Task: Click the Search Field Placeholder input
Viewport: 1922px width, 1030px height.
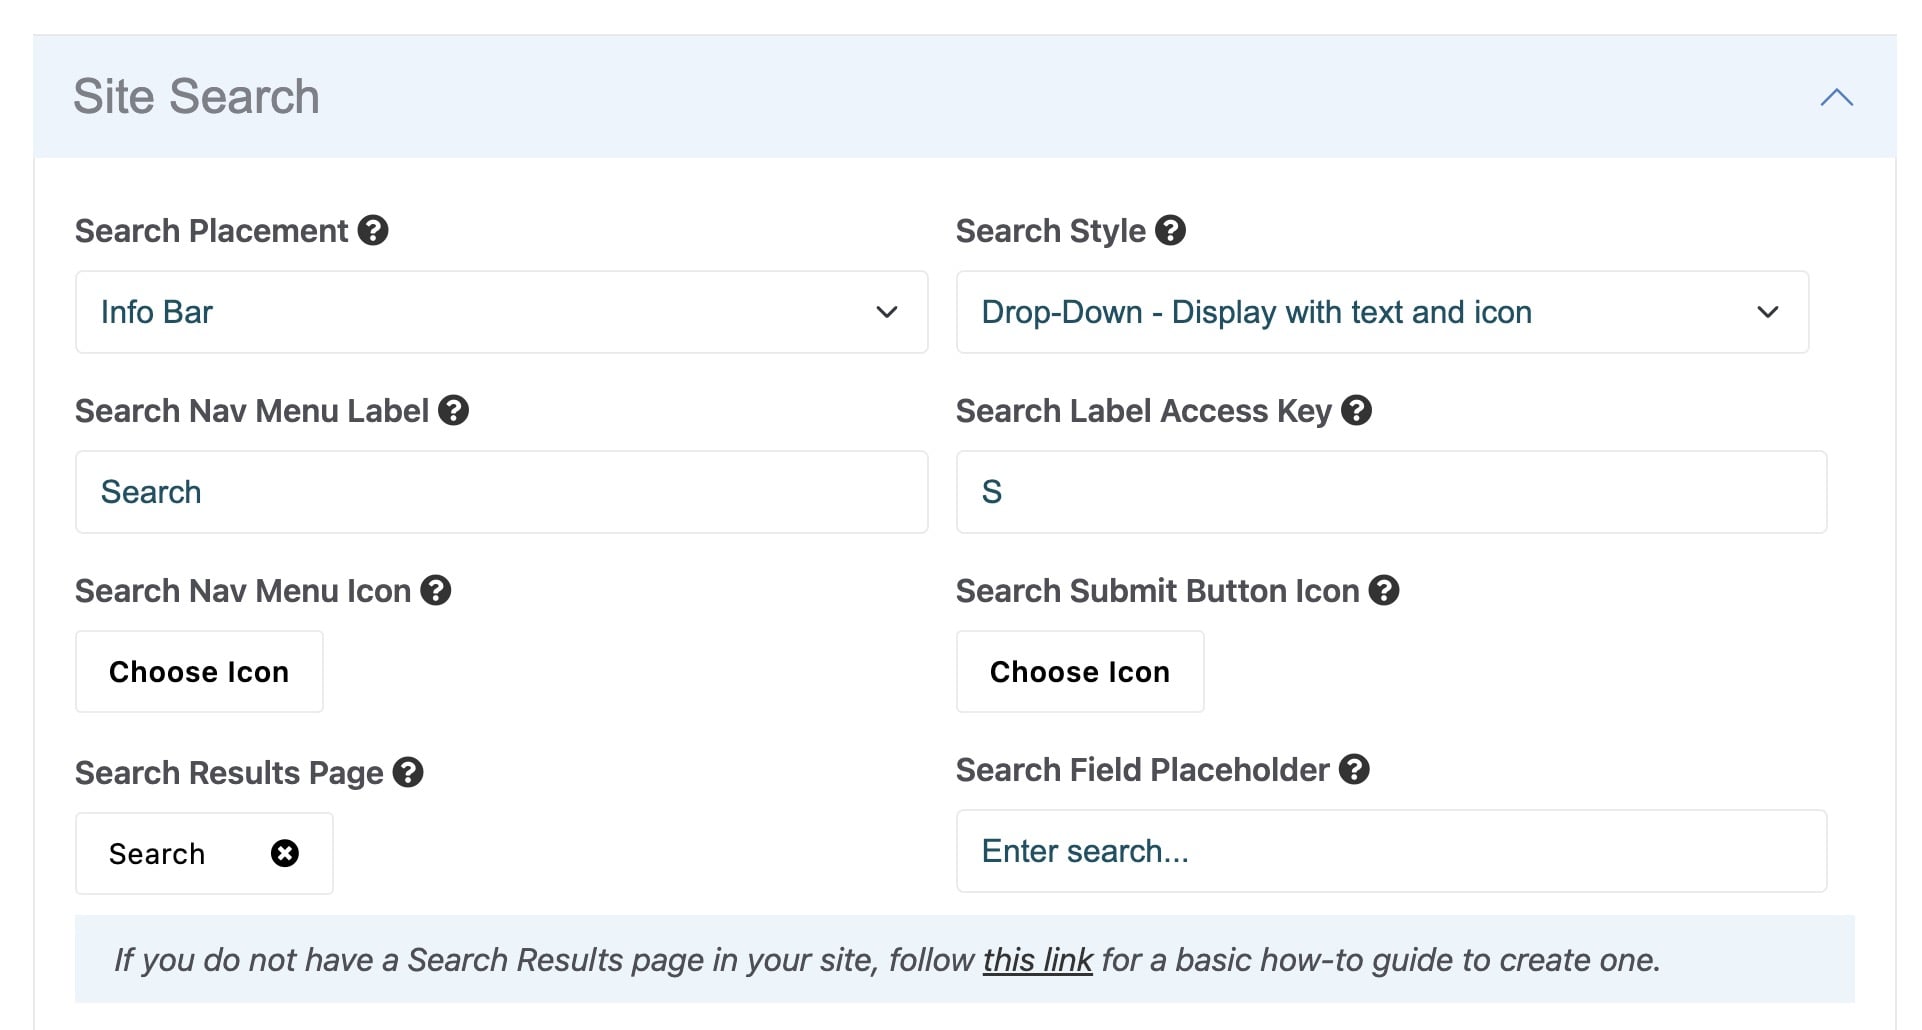Action: 1391,851
